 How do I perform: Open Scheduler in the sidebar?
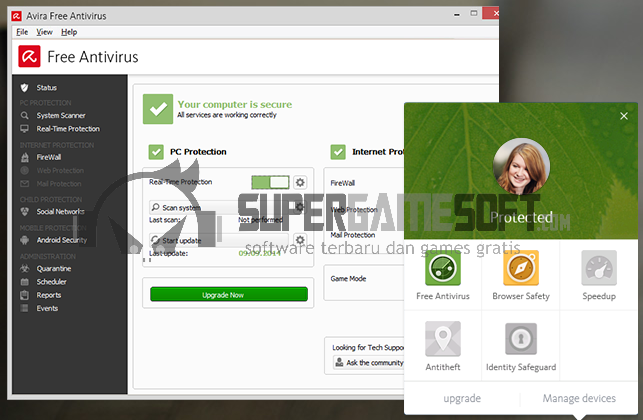52,282
